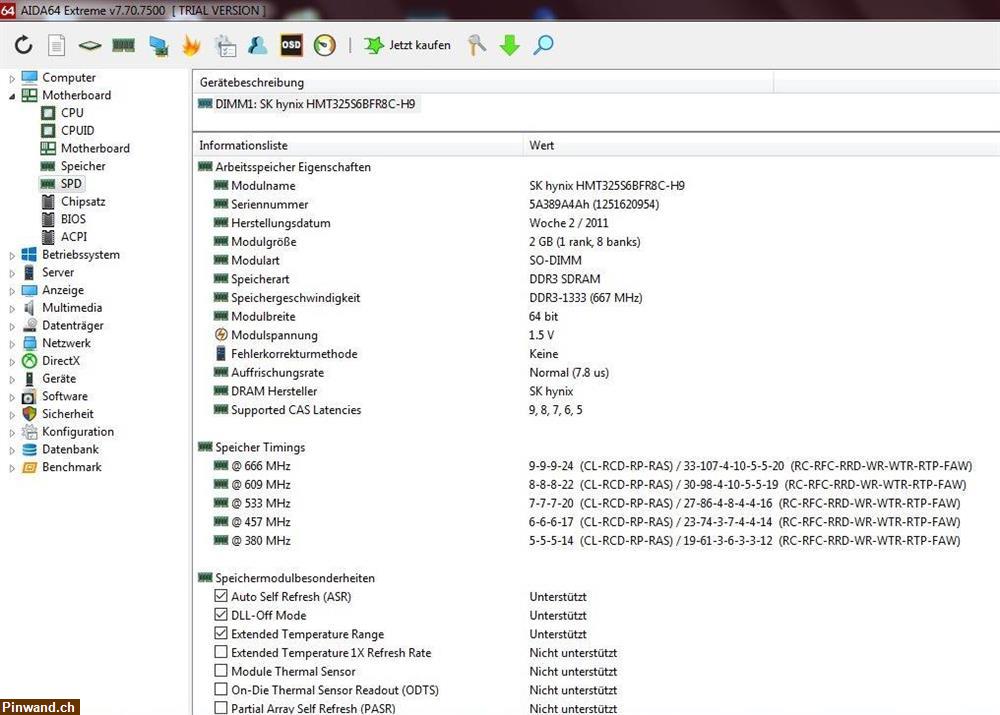The width and height of the screenshot is (1000, 715).
Task: Select CPUID under Motherboard
Action: pos(77,131)
